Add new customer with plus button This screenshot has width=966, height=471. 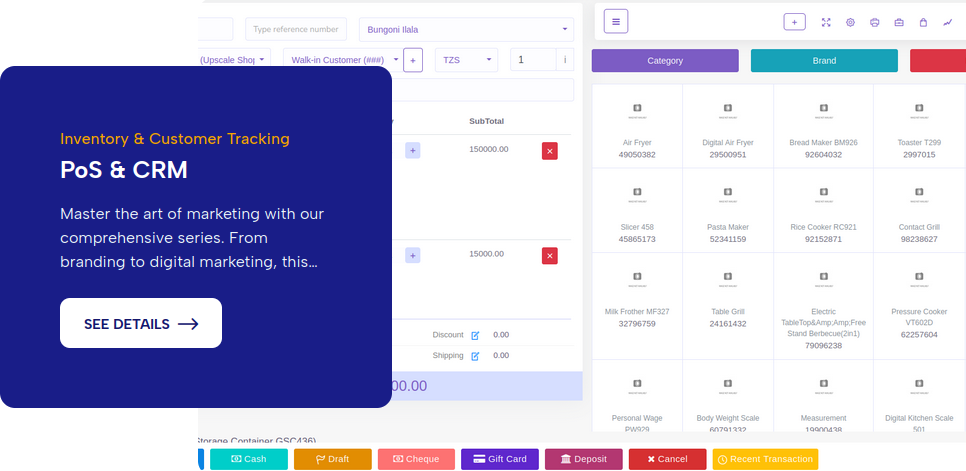coord(414,60)
